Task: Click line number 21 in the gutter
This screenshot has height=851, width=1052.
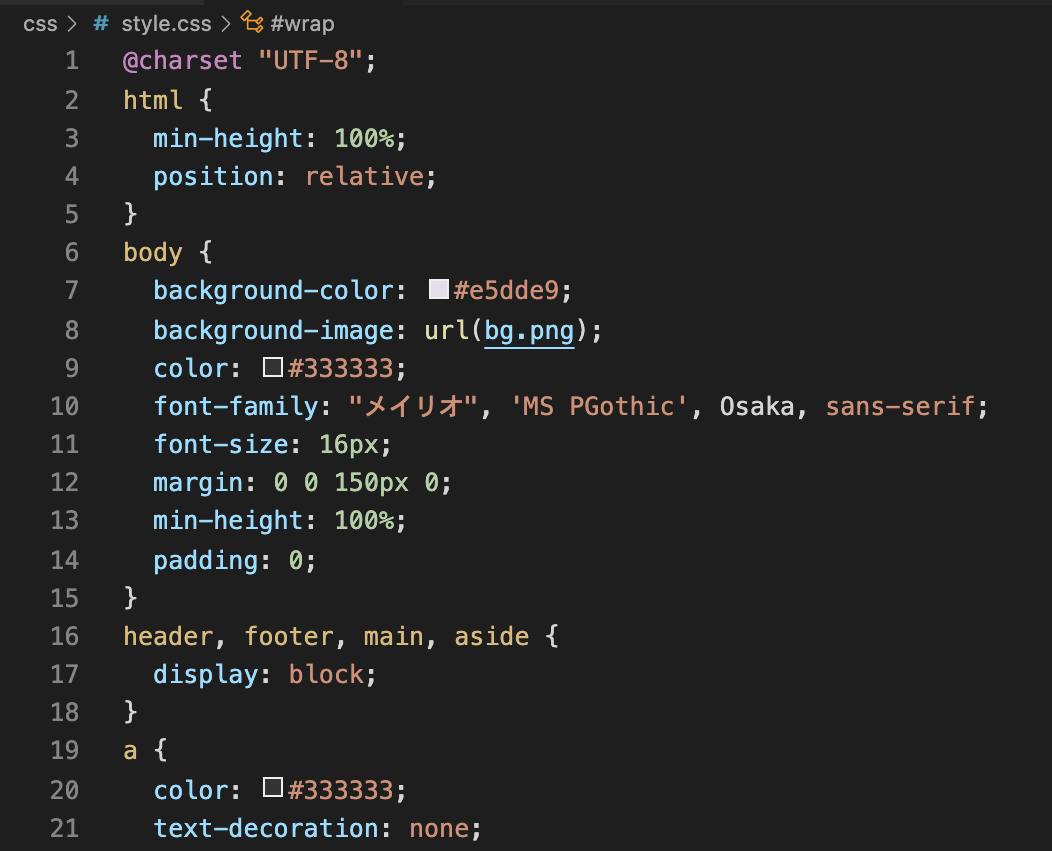Action: click(64, 828)
